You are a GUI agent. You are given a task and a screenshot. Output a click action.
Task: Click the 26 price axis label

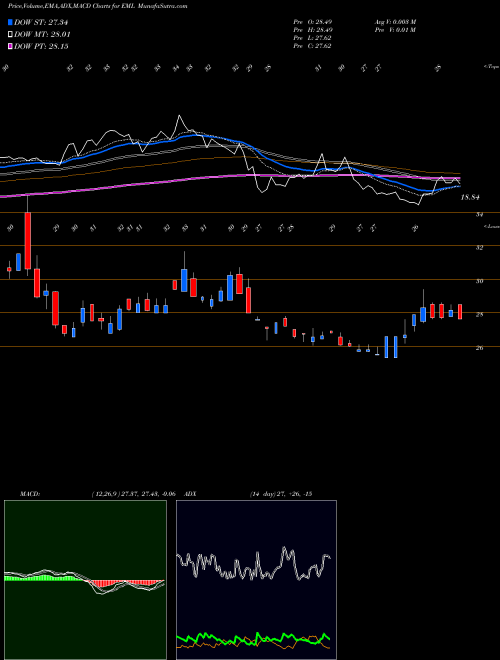[479, 348]
